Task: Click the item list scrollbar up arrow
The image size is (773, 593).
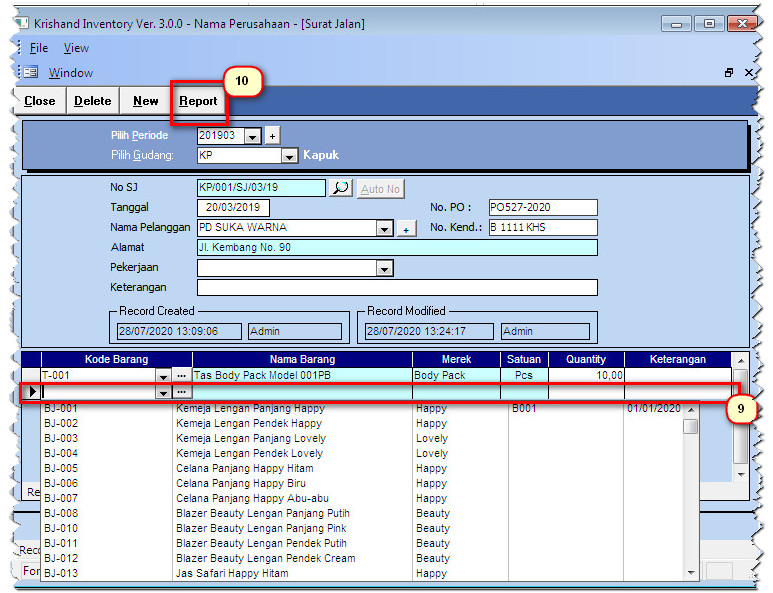Action: click(691, 410)
